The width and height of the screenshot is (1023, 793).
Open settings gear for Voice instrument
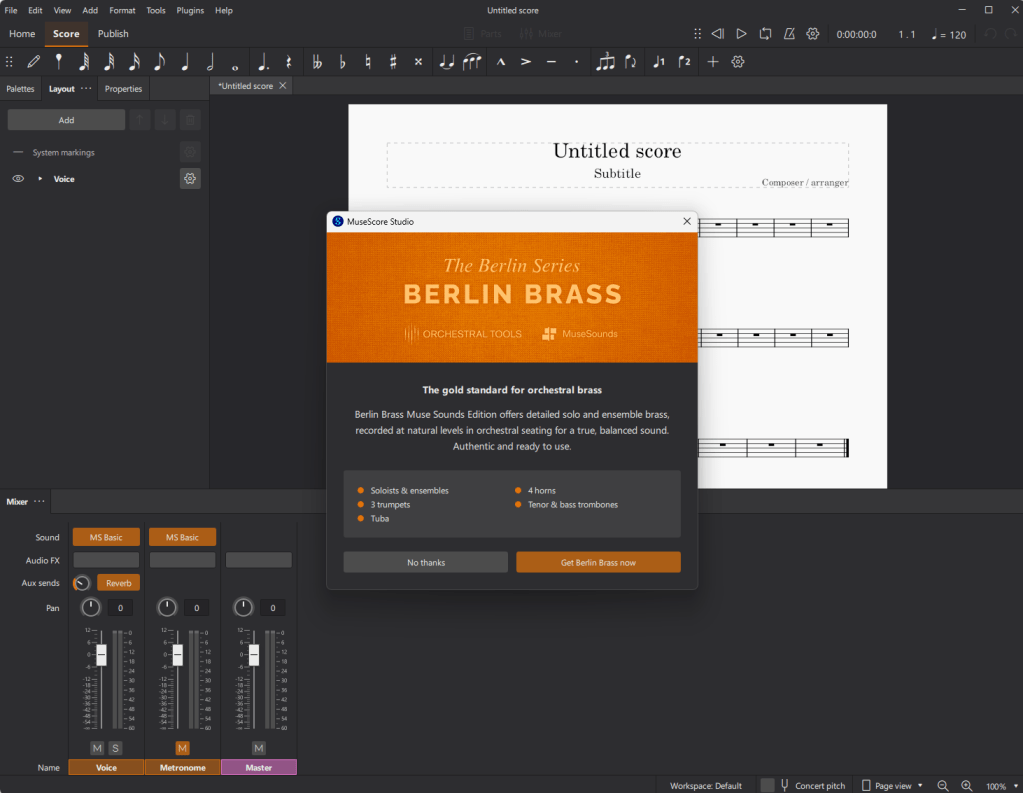(x=190, y=179)
